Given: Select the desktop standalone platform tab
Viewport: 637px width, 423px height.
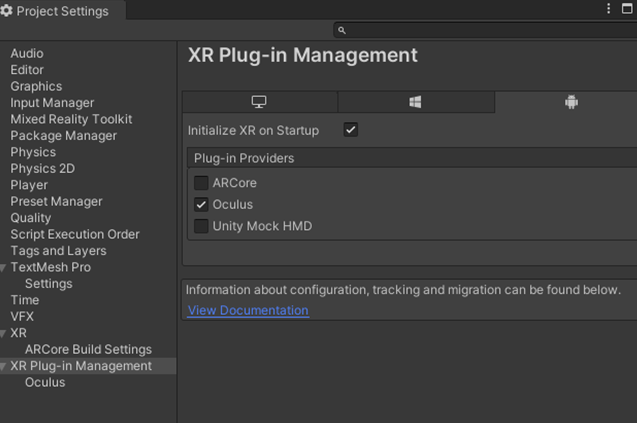Looking at the screenshot, I should click(x=259, y=102).
